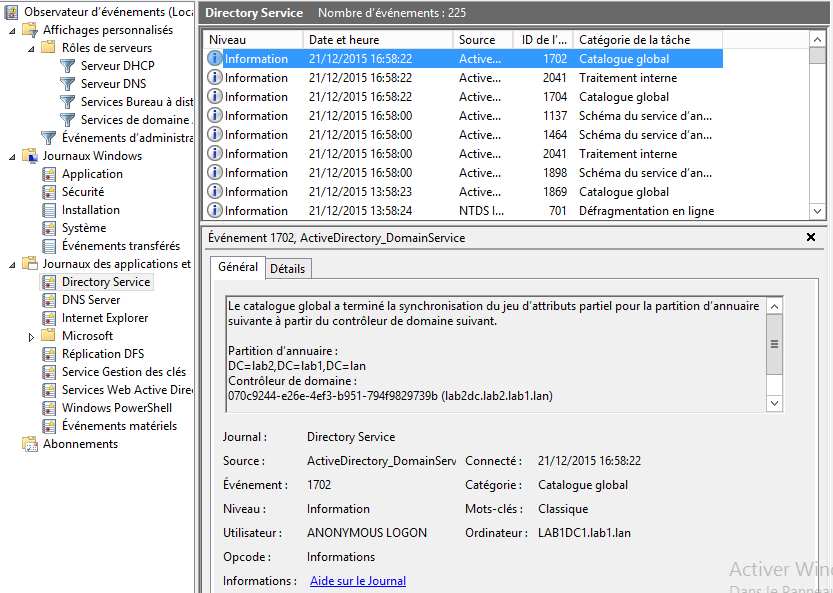Click the Journaux Windows folder icon
The image size is (833, 593).
click(x=30, y=156)
